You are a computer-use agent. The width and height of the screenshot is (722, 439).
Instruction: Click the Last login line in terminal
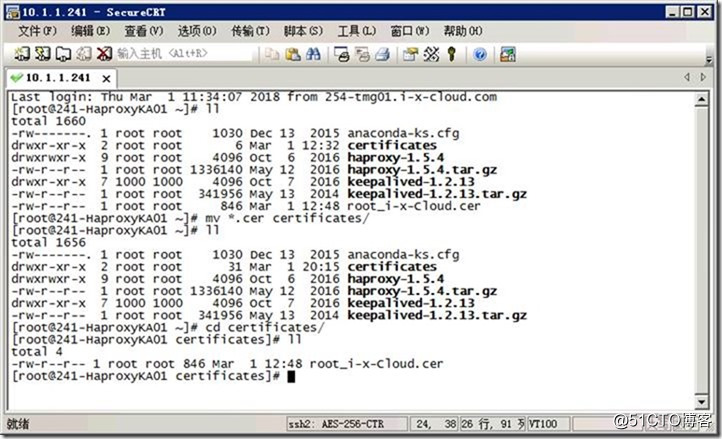(254, 97)
